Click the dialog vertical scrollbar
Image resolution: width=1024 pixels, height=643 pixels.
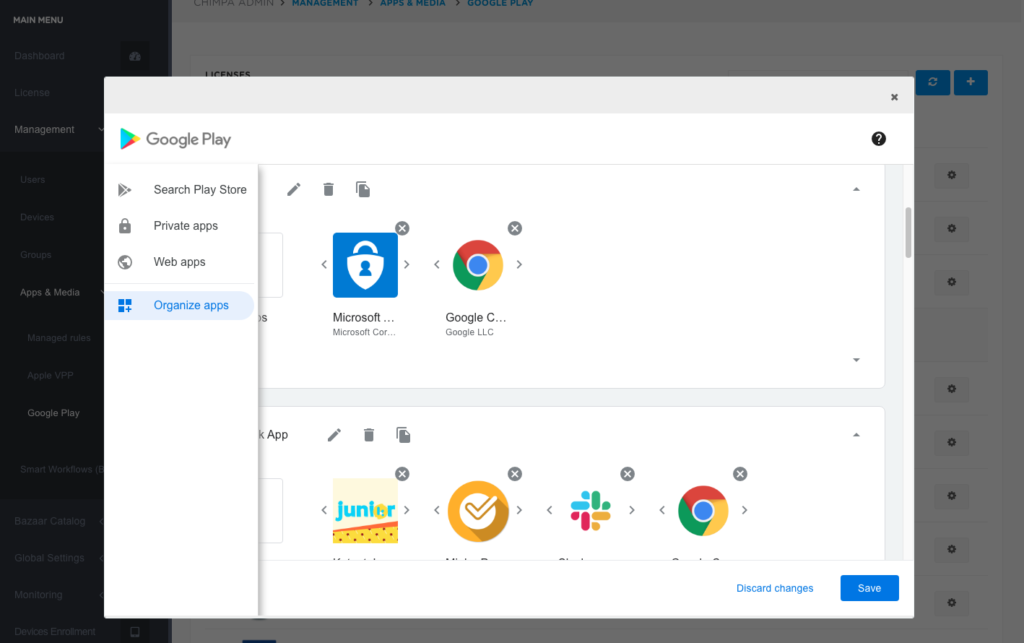(908, 232)
